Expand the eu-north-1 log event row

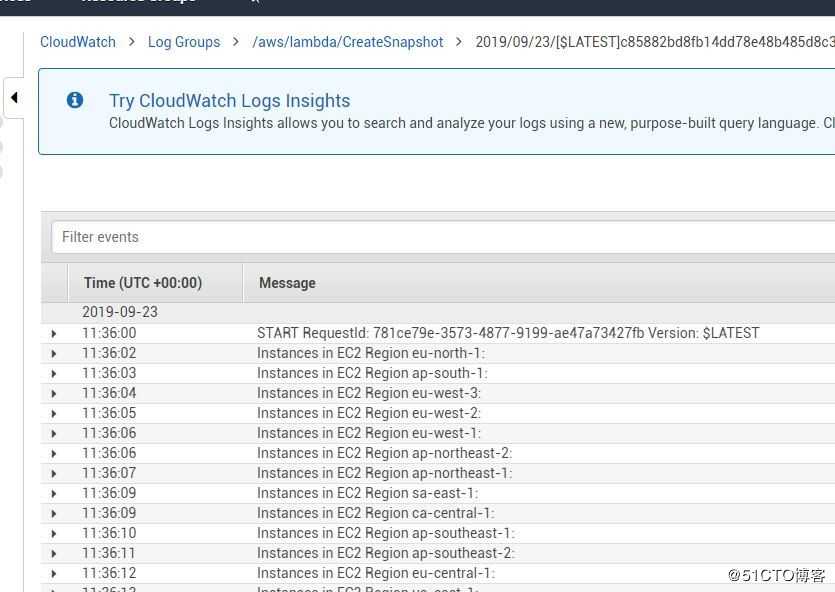(x=54, y=353)
